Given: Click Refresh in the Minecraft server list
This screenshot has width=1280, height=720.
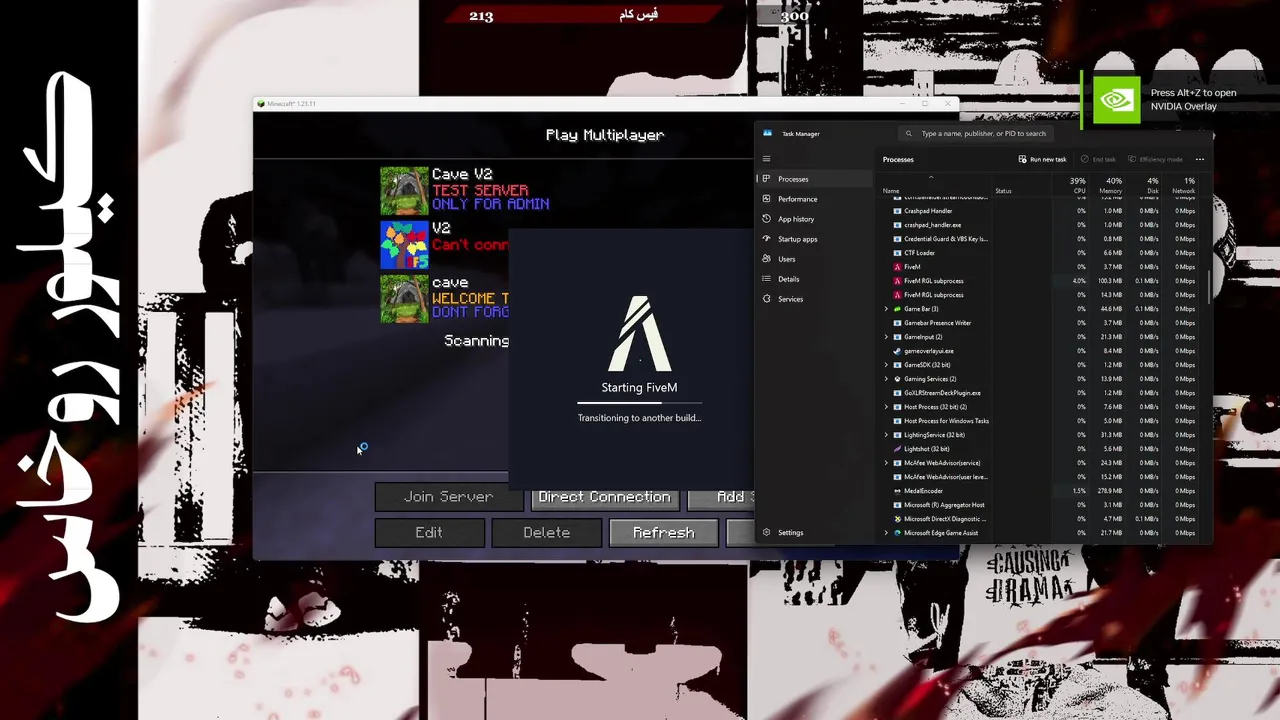Looking at the screenshot, I should point(663,533).
